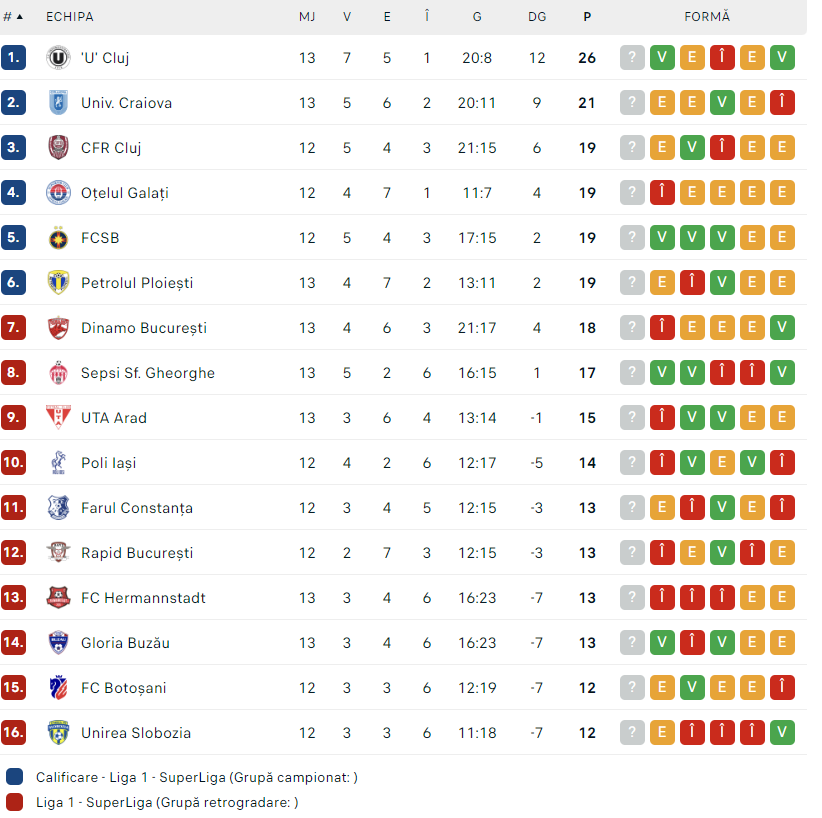Viewport: 822px width, 818px height.
Task: Click the FC Hermannstadt club crest
Action: (60, 598)
